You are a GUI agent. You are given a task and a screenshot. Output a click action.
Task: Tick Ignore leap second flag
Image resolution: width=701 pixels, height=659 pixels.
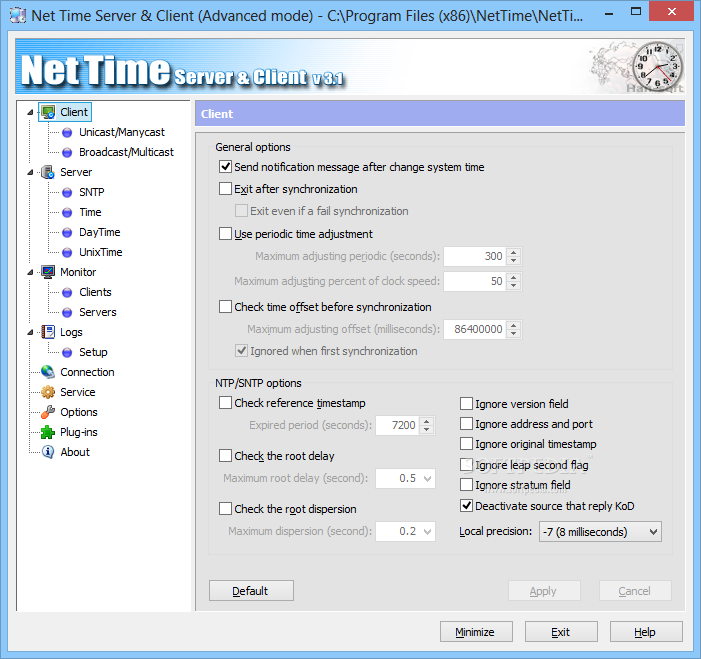tap(466, 465)
